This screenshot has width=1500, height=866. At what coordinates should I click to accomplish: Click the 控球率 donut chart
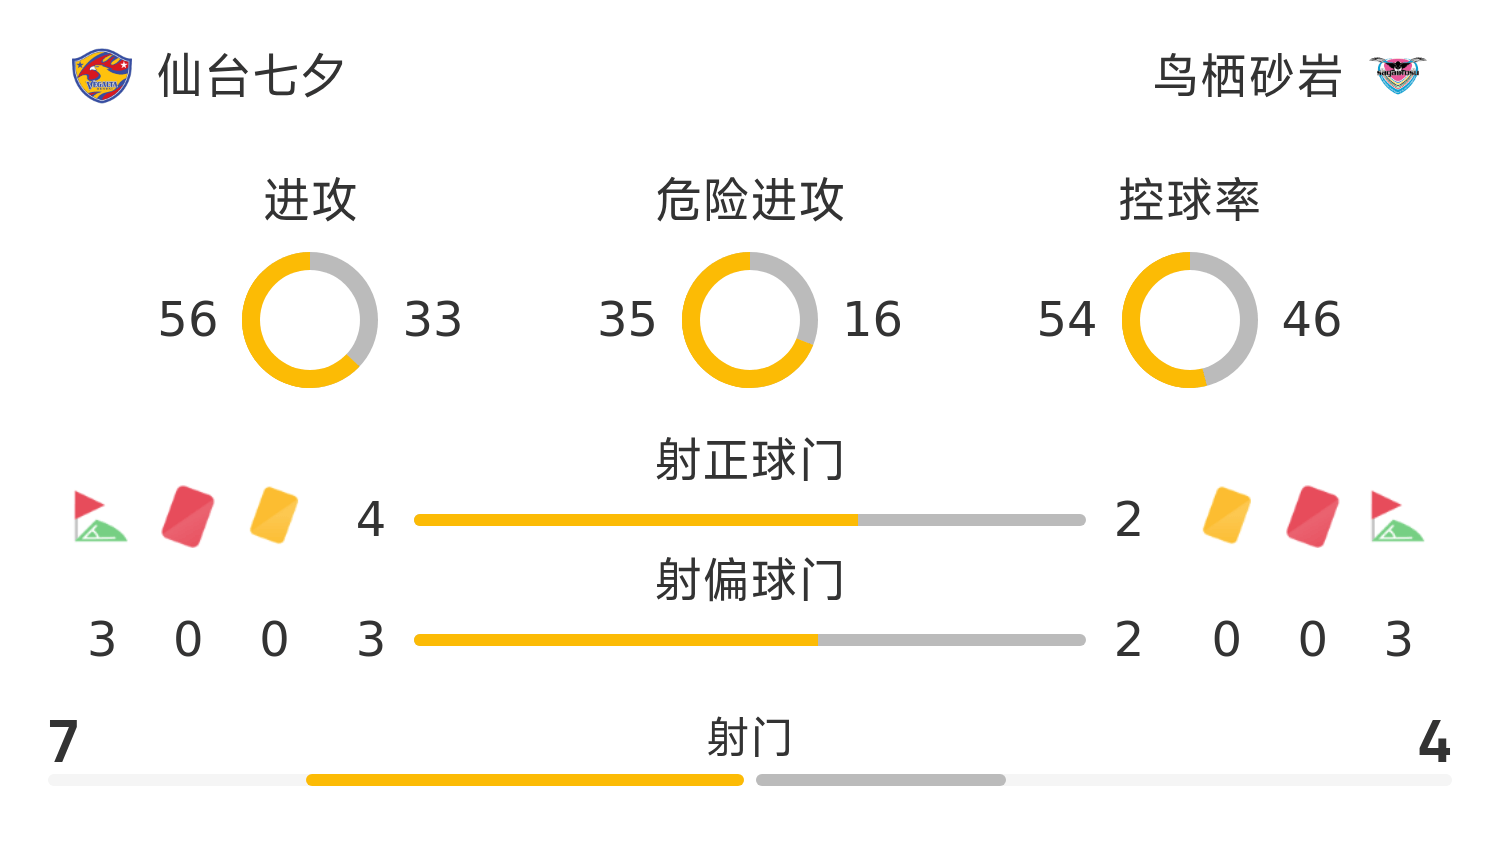pyautogui.click(x=1190, y=320)
